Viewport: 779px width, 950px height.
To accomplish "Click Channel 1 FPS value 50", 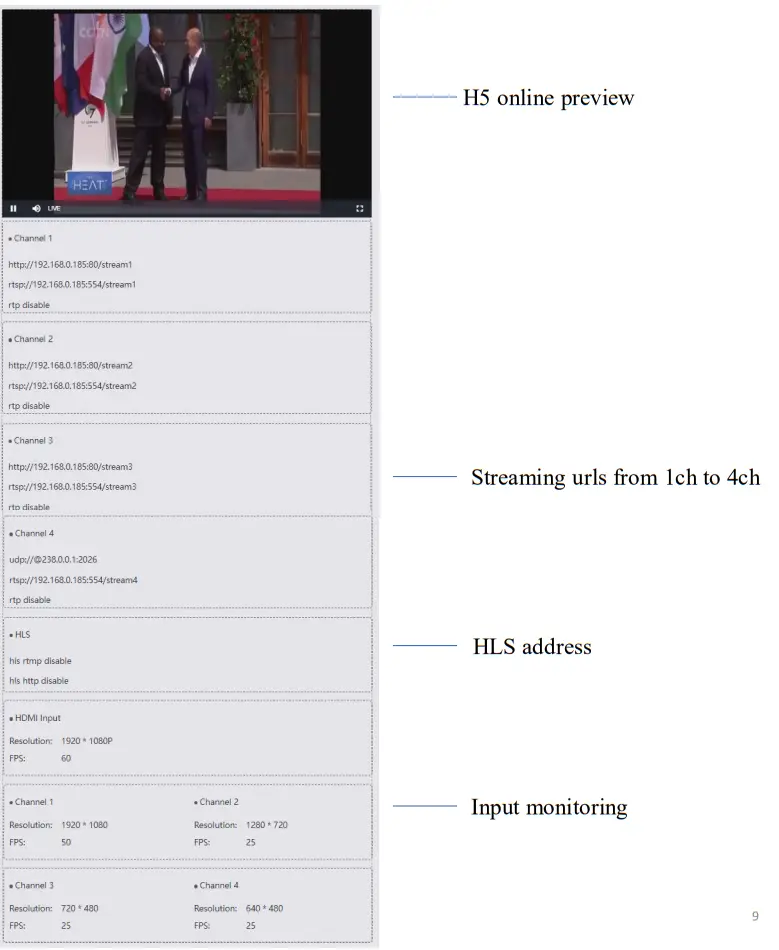I will 66,843.
